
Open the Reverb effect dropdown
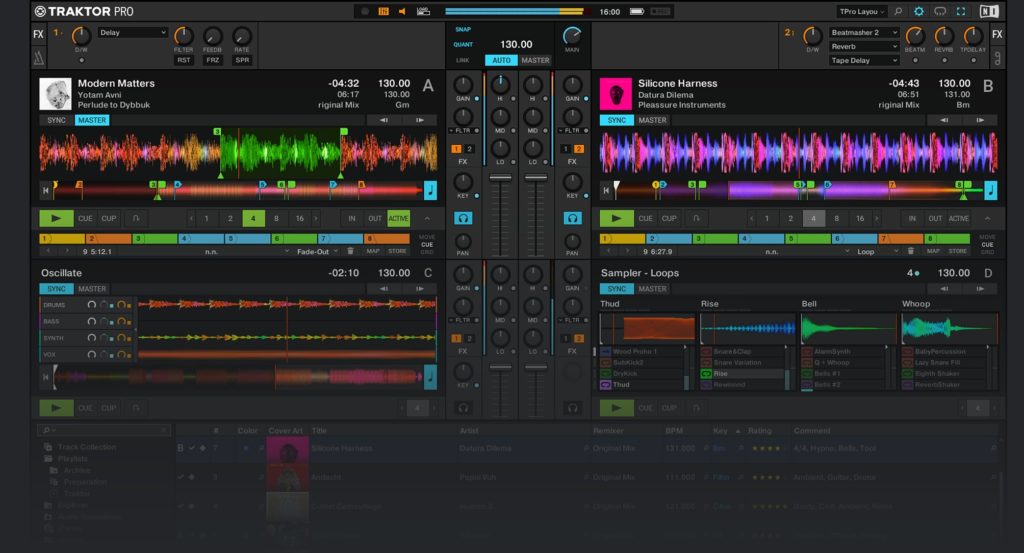tap(864, 46)
